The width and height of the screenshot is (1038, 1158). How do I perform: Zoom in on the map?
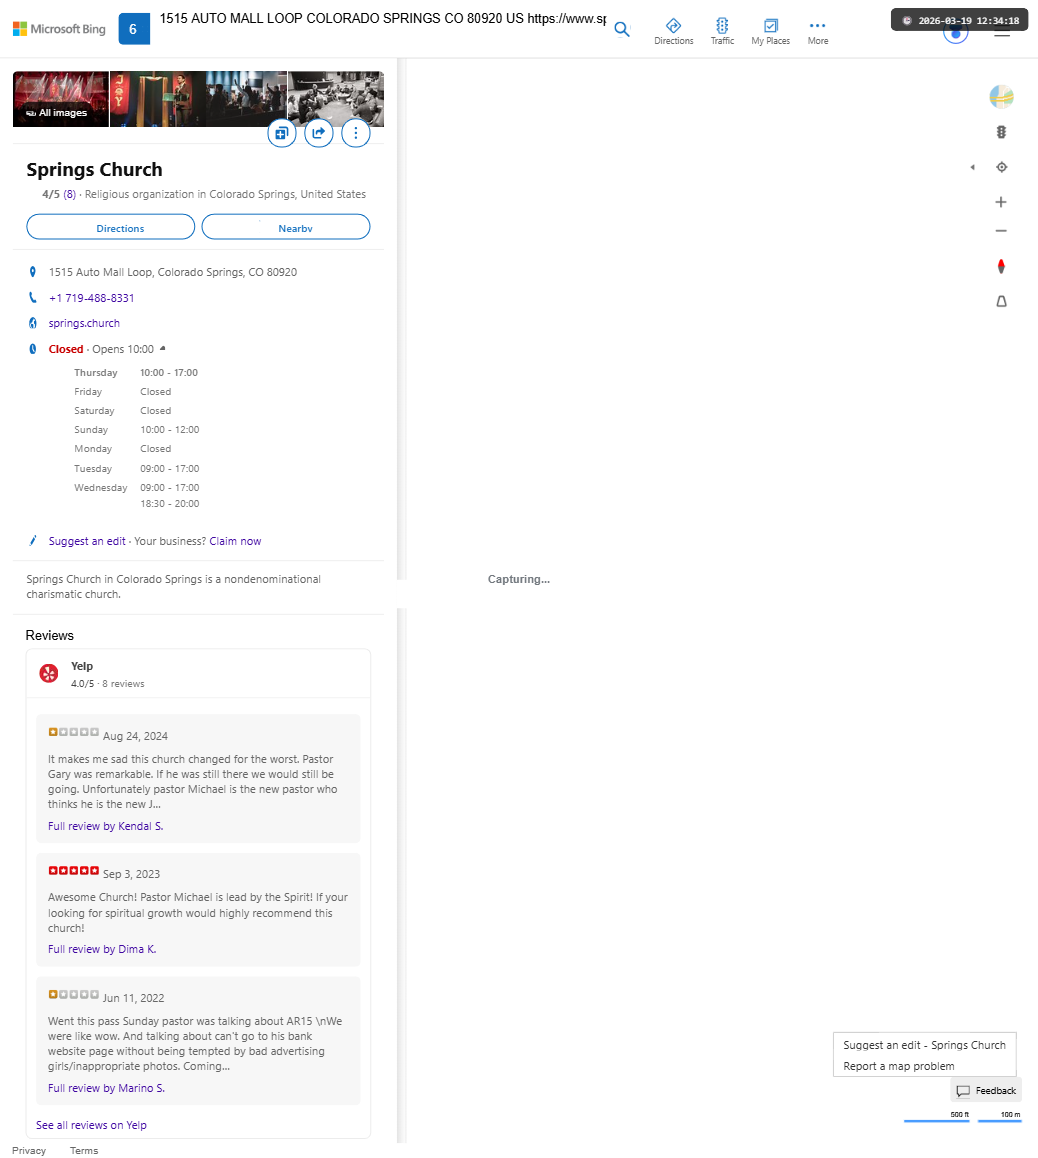(1001, 202)
